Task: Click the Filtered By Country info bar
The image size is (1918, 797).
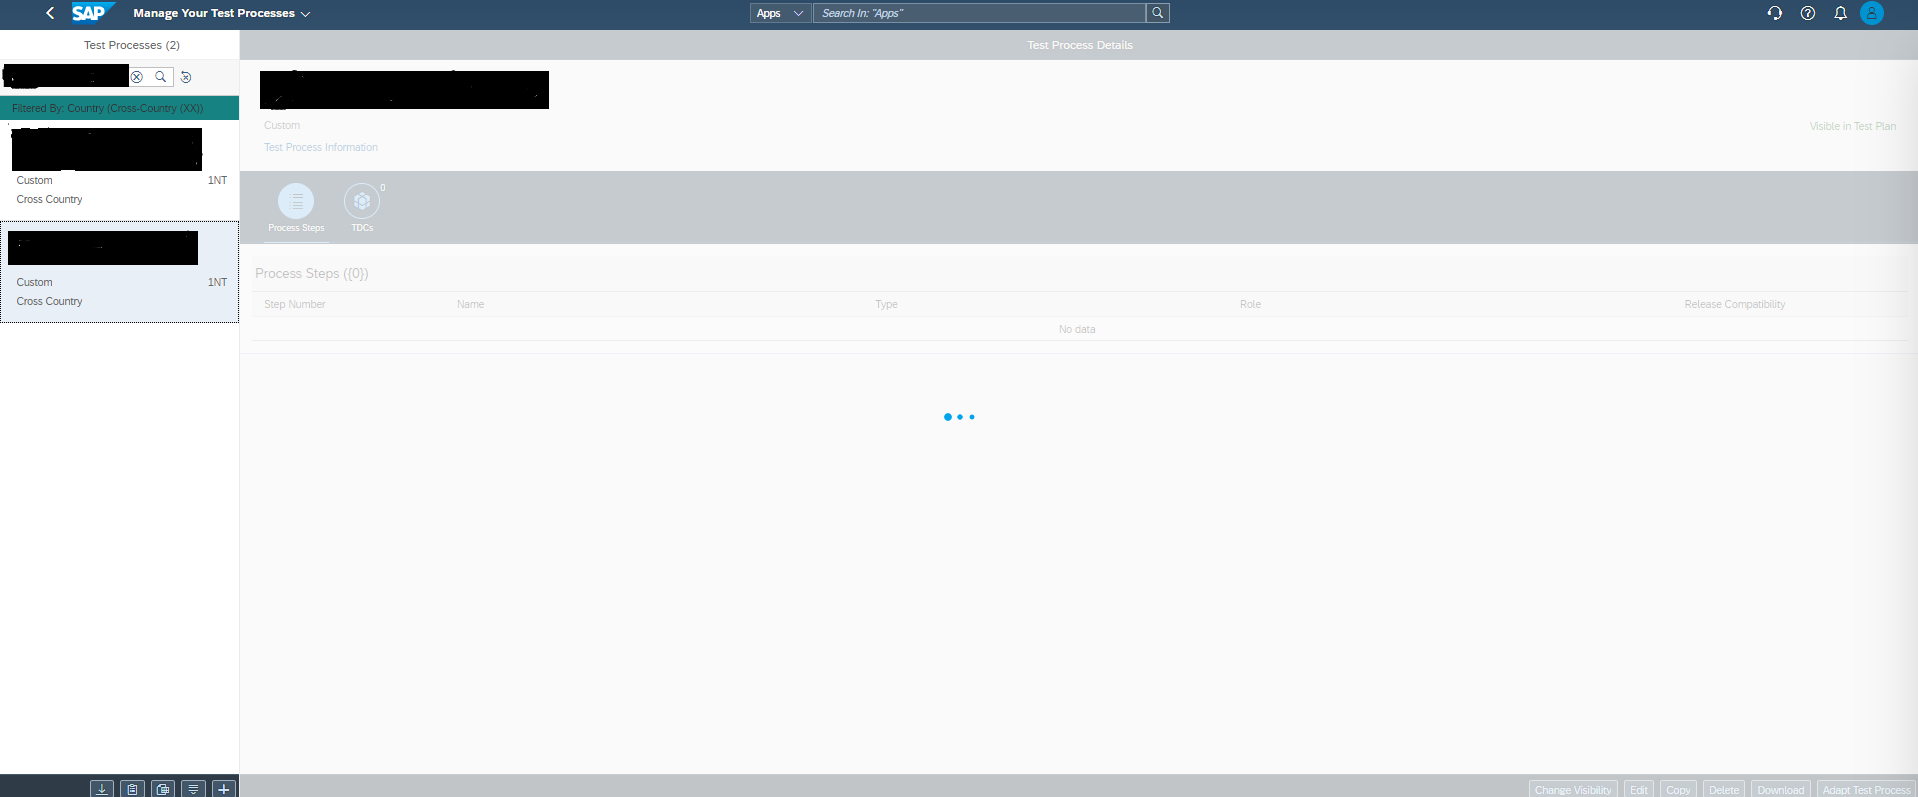Action: pyautogui.click(x=120, y=108)
